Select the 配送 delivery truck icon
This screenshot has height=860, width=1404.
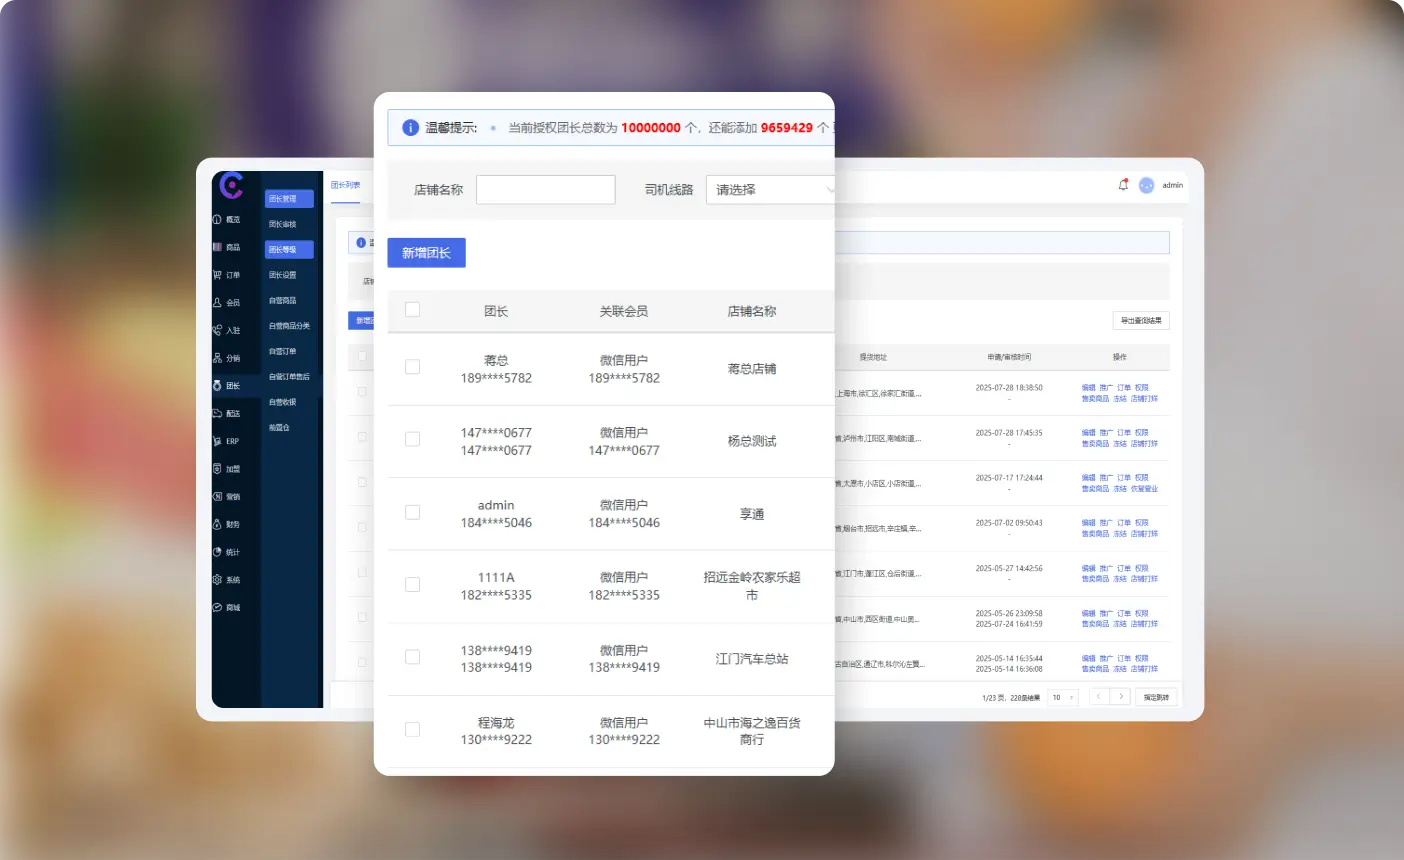pos(218,413)
